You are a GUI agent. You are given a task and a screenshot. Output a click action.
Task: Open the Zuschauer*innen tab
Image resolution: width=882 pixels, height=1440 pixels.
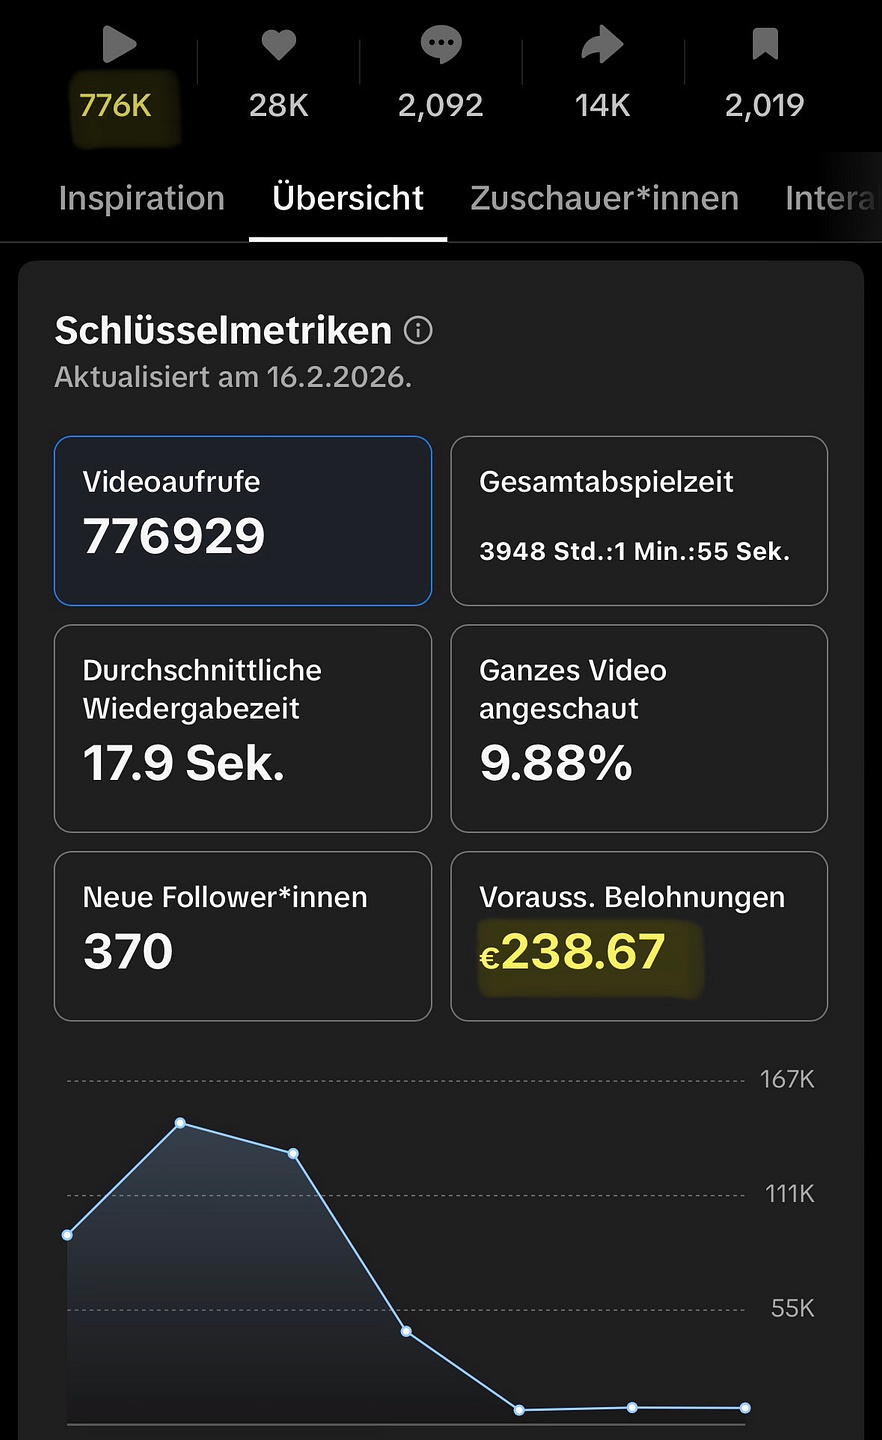(605, 198)
